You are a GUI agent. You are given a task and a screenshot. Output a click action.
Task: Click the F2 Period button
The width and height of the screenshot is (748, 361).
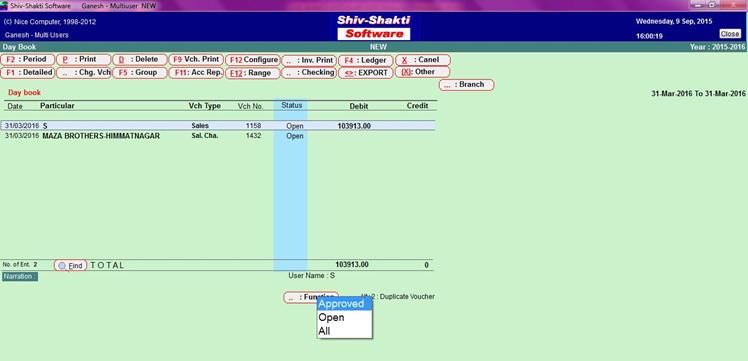pyautogui.click(x=28, y=60)
